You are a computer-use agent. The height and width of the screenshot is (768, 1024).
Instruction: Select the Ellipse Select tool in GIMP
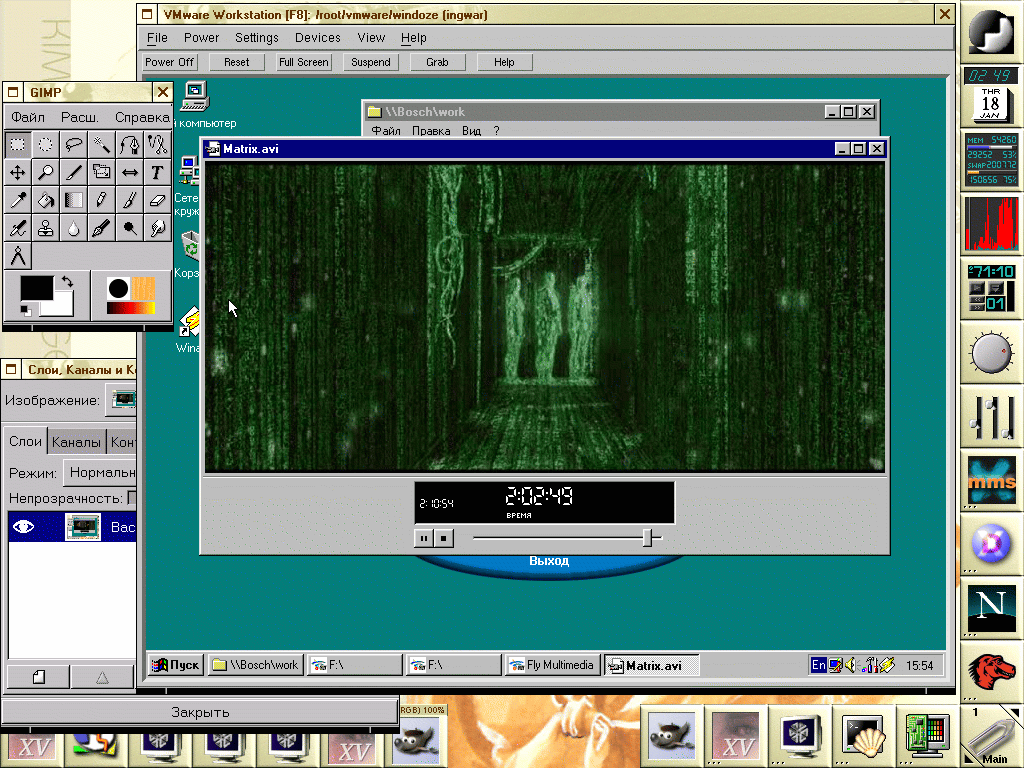point(46,144)
